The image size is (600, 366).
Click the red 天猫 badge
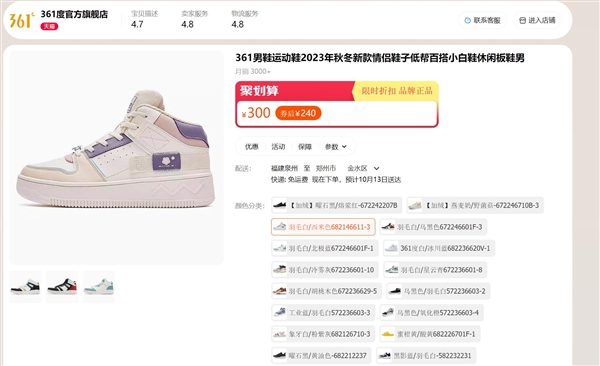[49, 26]
